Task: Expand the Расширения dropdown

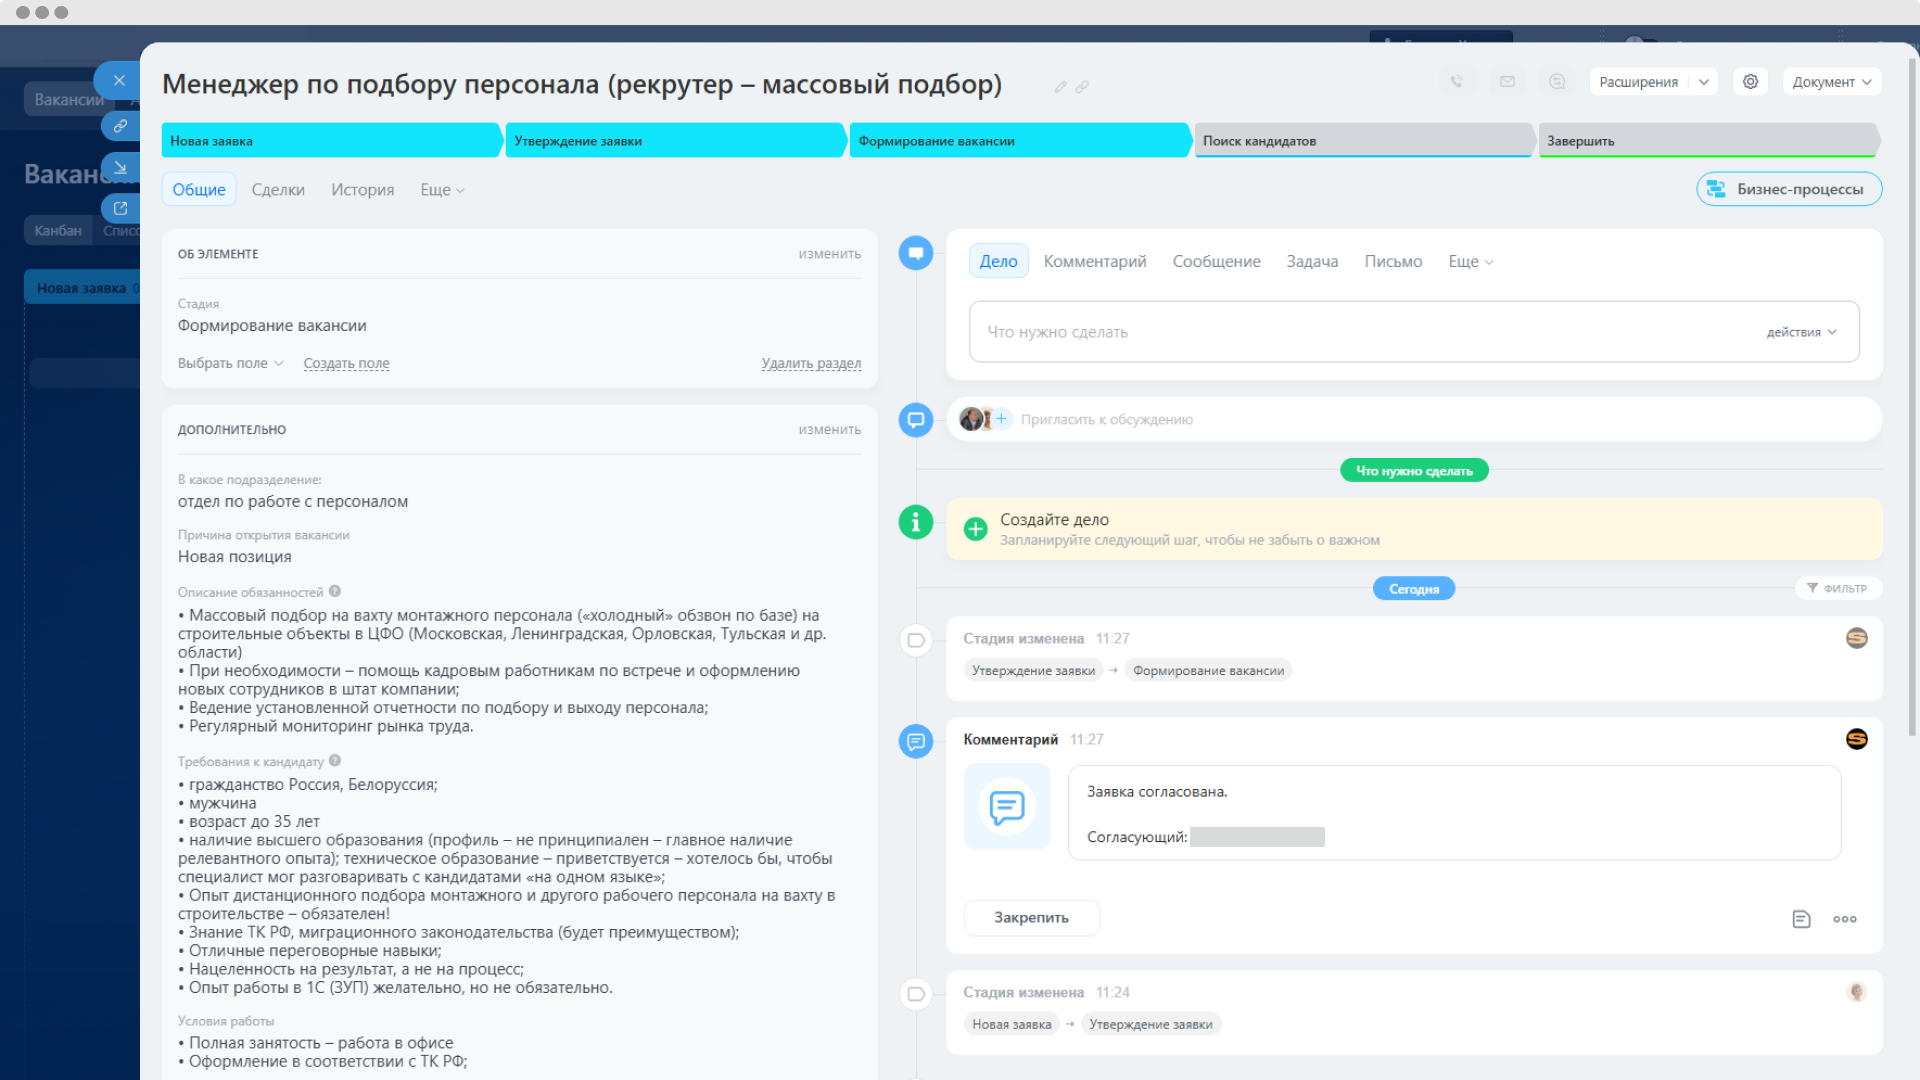Action: click(1704, 82)
